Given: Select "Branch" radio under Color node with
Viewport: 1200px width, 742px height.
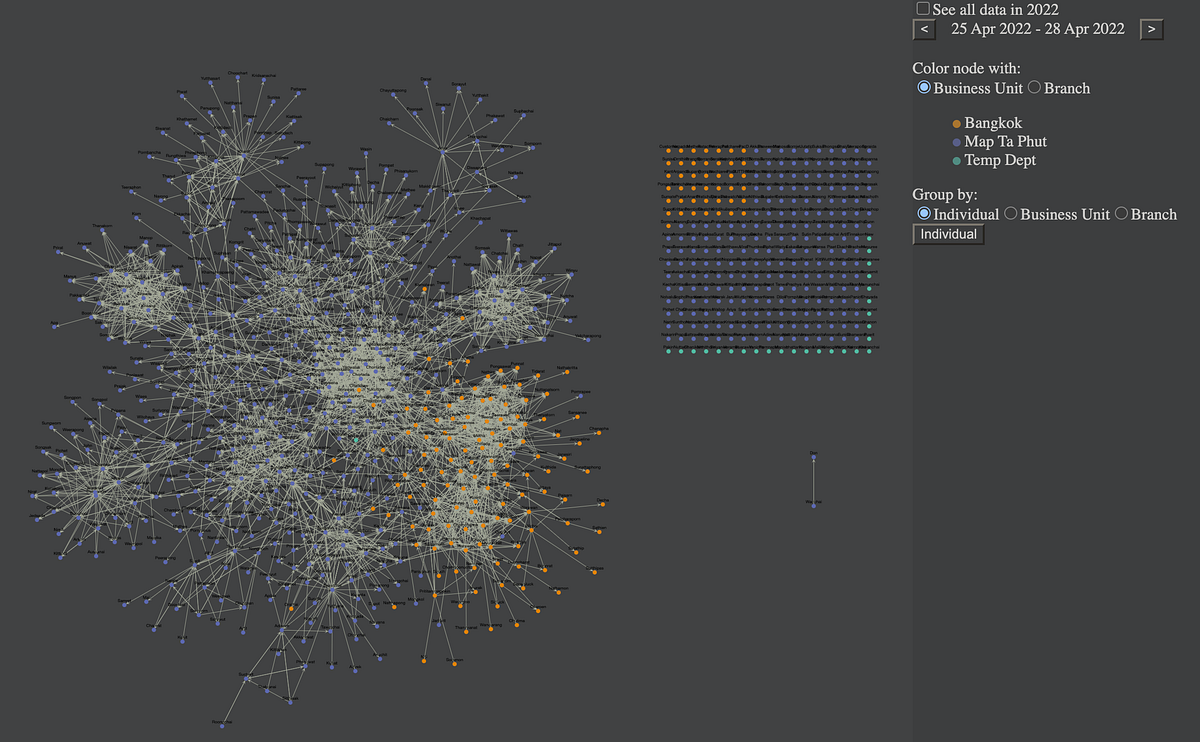Looking at the screenshot, I should [x=1034, y=87].
